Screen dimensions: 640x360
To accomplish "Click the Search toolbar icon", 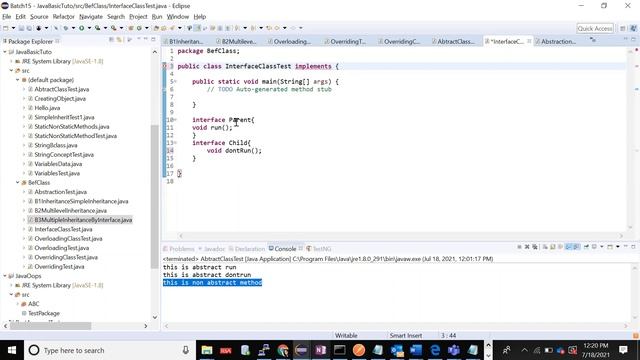I will pos(172,28).
